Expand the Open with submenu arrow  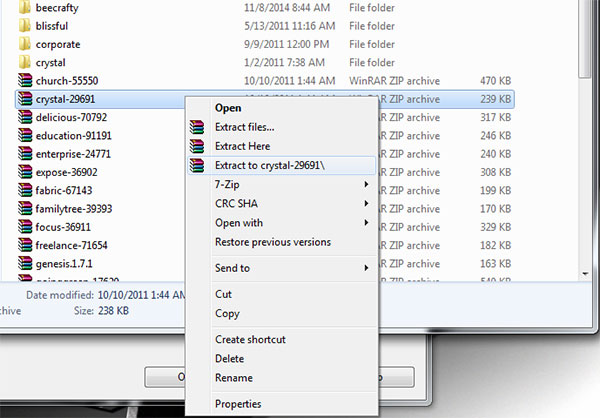pyautogui.click(x=366, y=222)
